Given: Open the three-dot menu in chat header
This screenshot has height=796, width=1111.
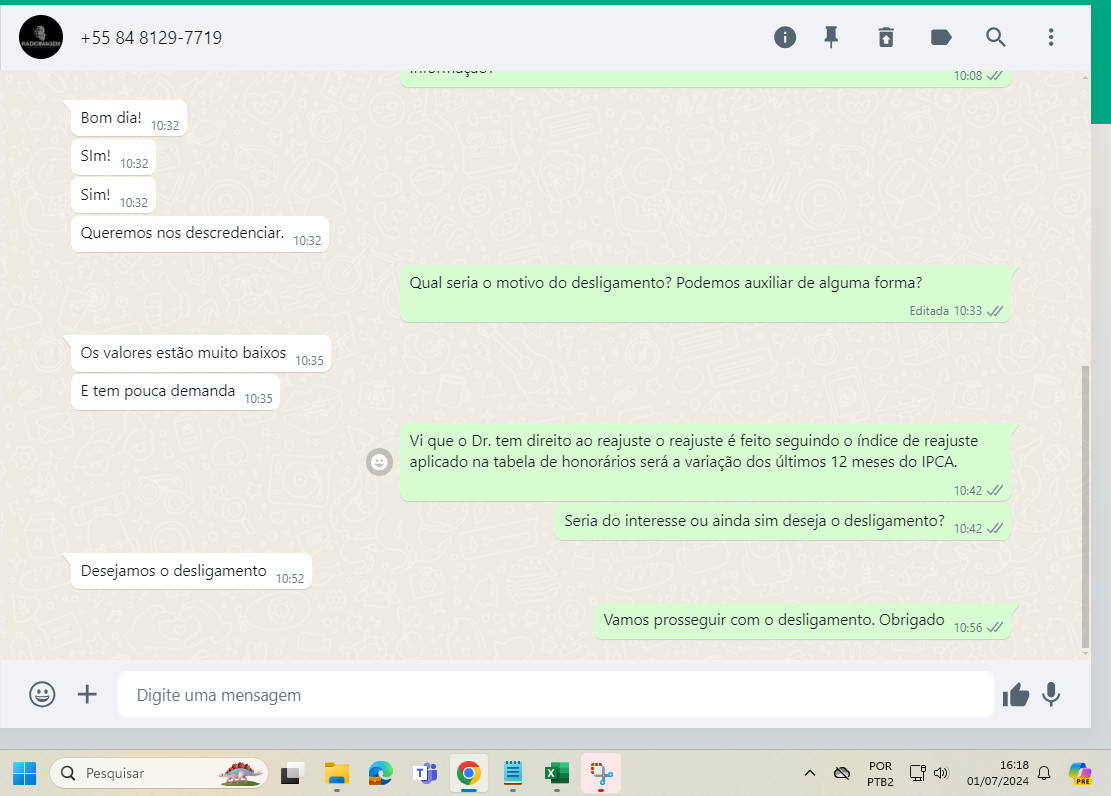Looking at the screenshot, I should click(1051, 37).
